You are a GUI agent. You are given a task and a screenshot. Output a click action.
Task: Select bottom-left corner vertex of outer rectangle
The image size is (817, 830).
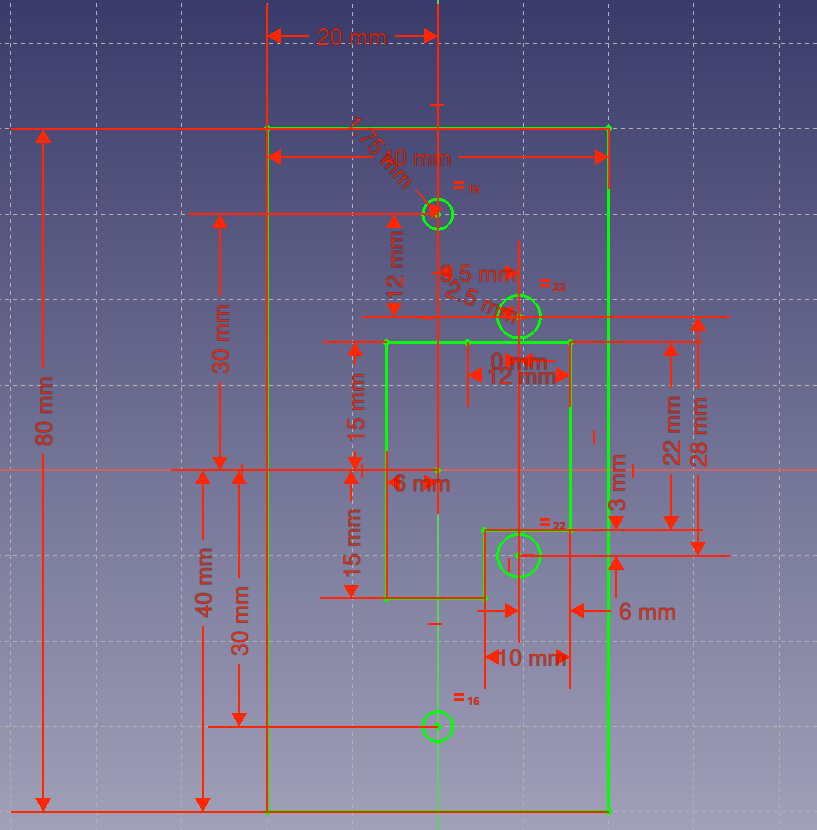[267, 811]
